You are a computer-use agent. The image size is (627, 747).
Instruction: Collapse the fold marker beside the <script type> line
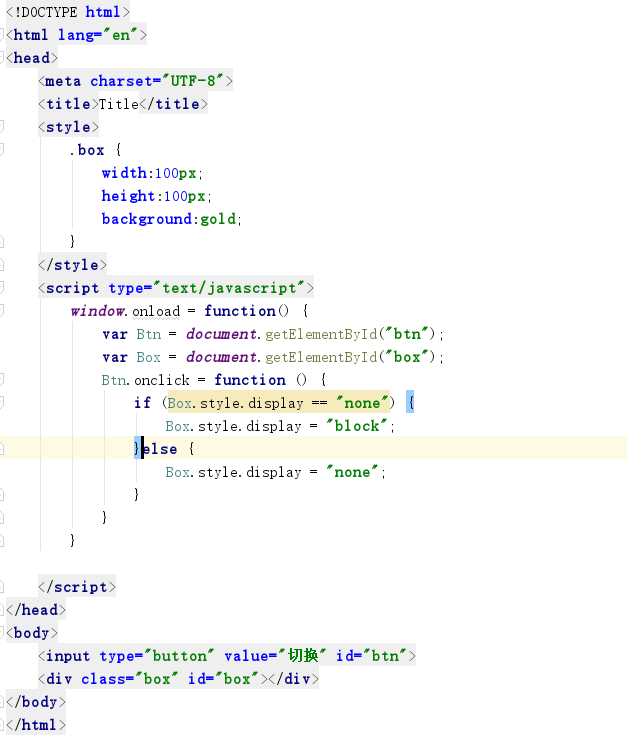pyautogui.click(x=1, y=288)
